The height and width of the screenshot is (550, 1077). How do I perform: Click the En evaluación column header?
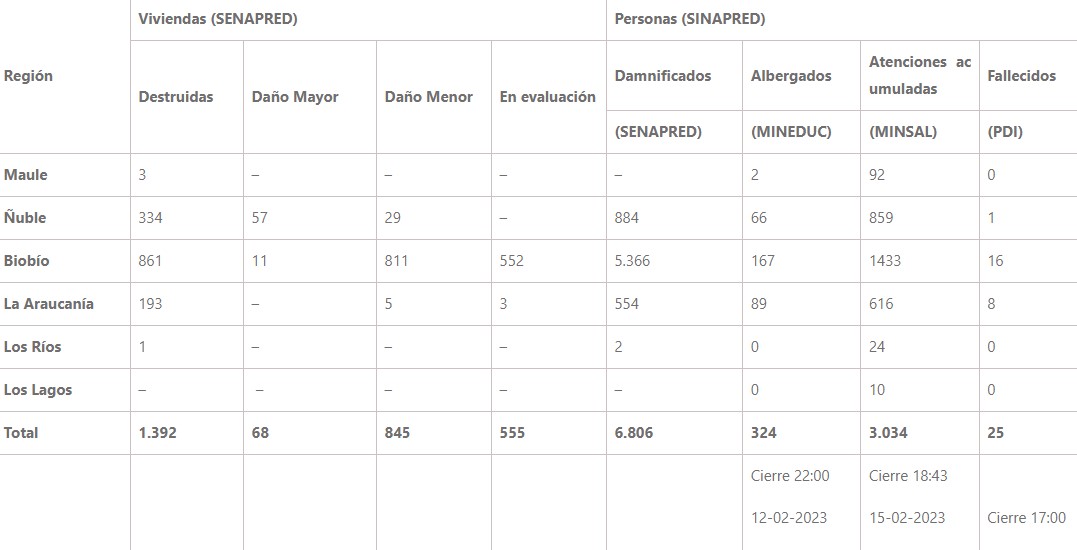(547, 97)
